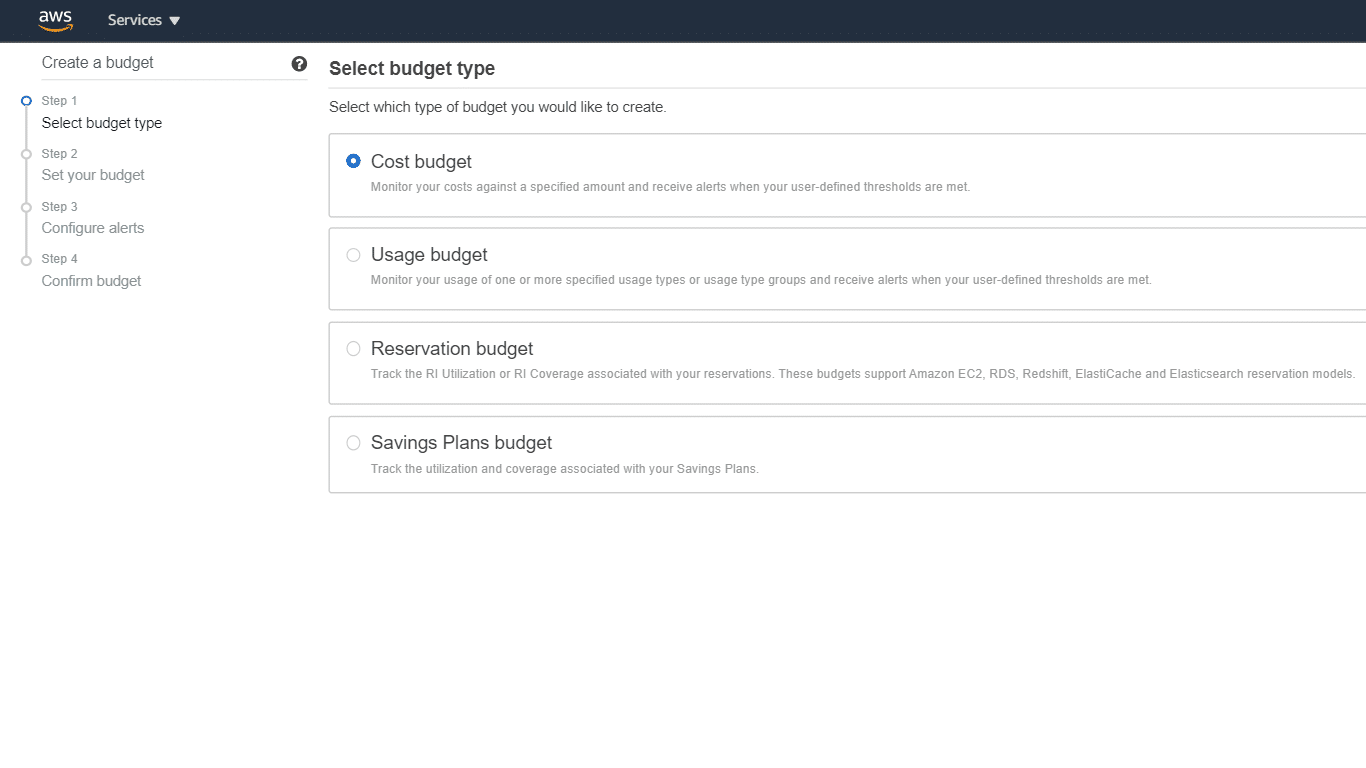
Task: Click the Step 4 progress circle indicator
Action: click(26, 258)
